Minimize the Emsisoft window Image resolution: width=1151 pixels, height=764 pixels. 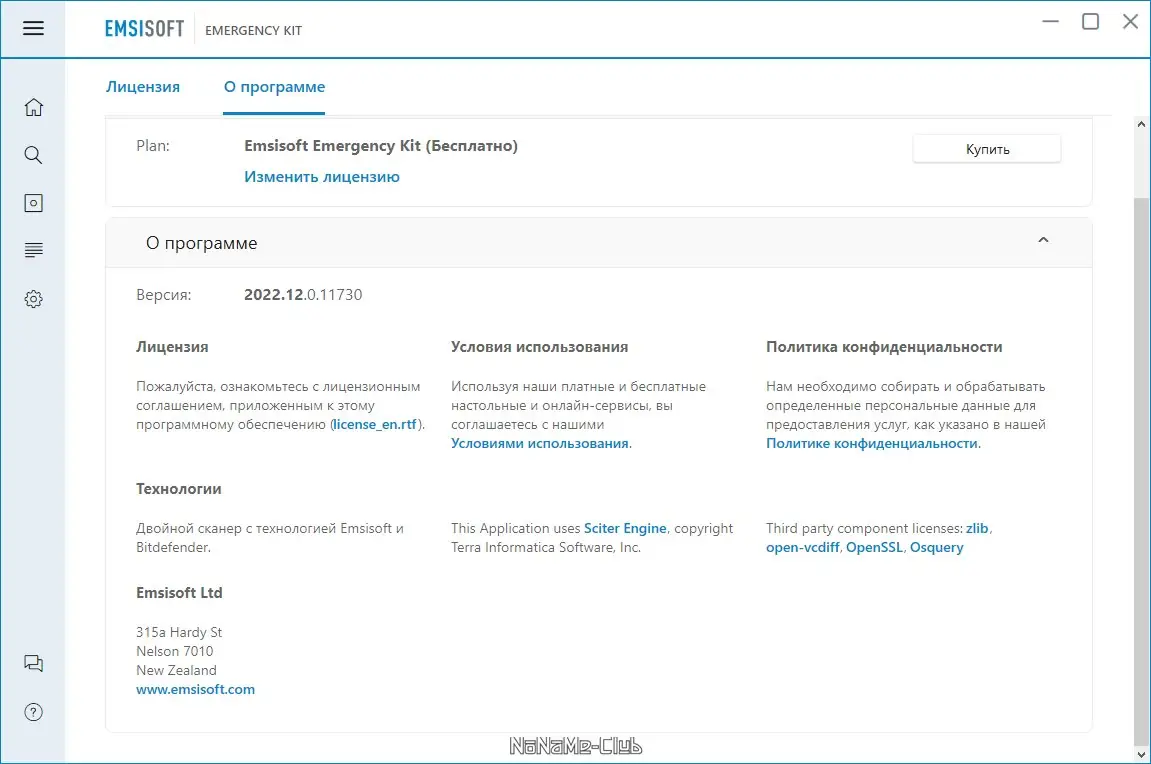coord(1050,21)
